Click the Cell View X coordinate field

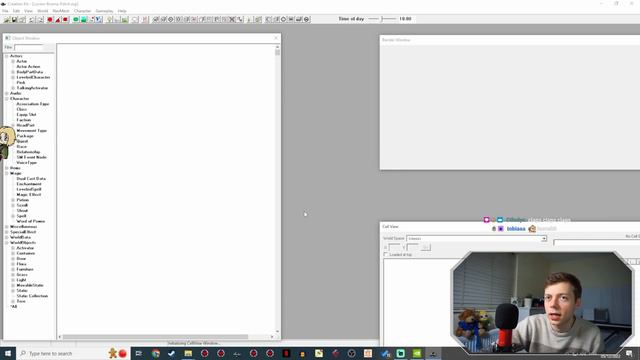pyautogui.click(x=394, y=247)
